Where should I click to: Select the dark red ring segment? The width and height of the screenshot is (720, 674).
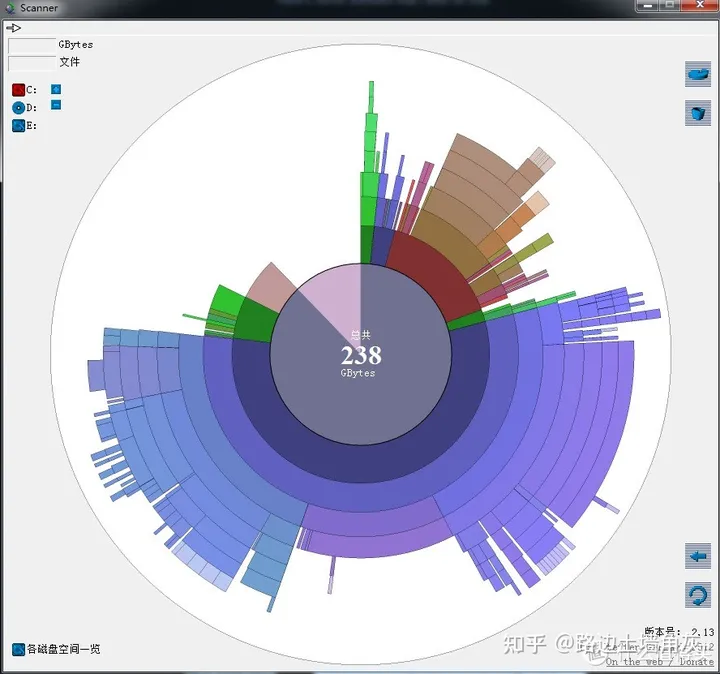[x=432, y=273]
